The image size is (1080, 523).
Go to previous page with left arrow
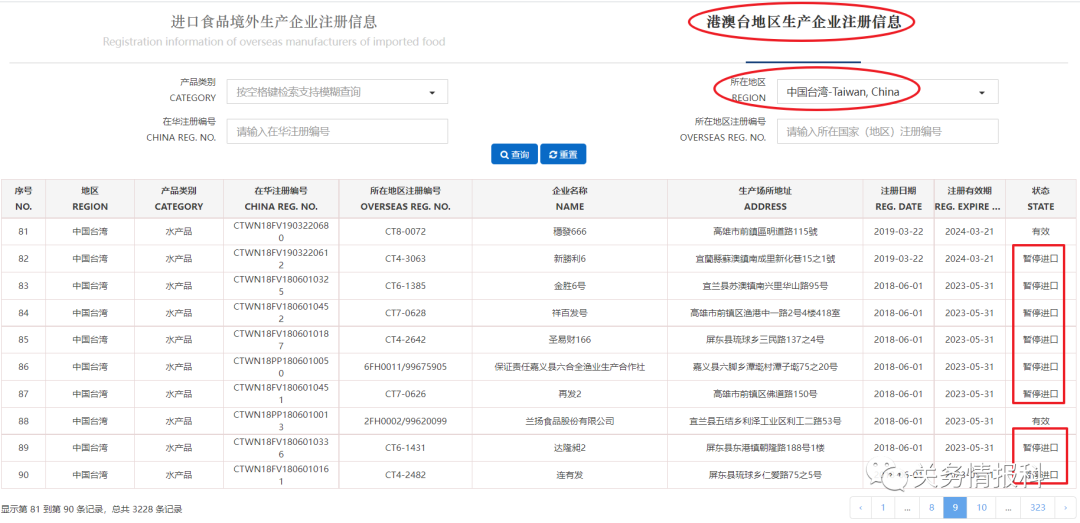(x=859, y=508)
